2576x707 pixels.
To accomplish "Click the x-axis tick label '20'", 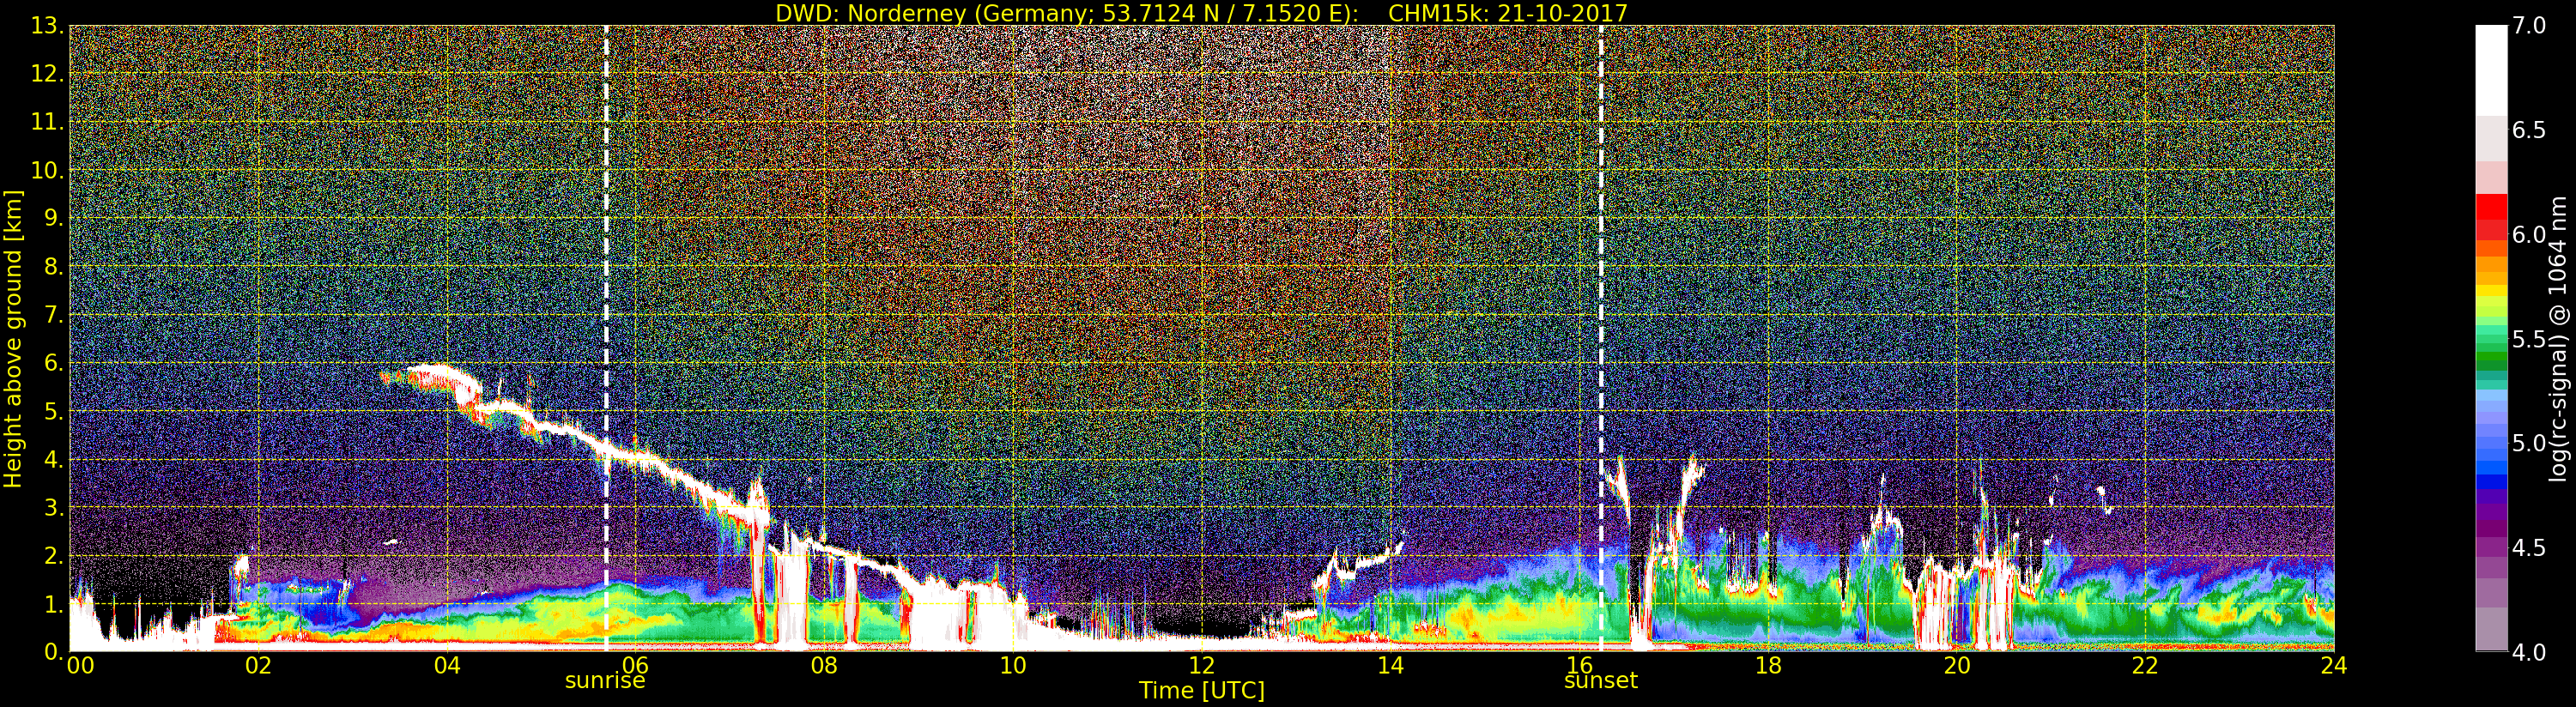I will point(1956,666).
